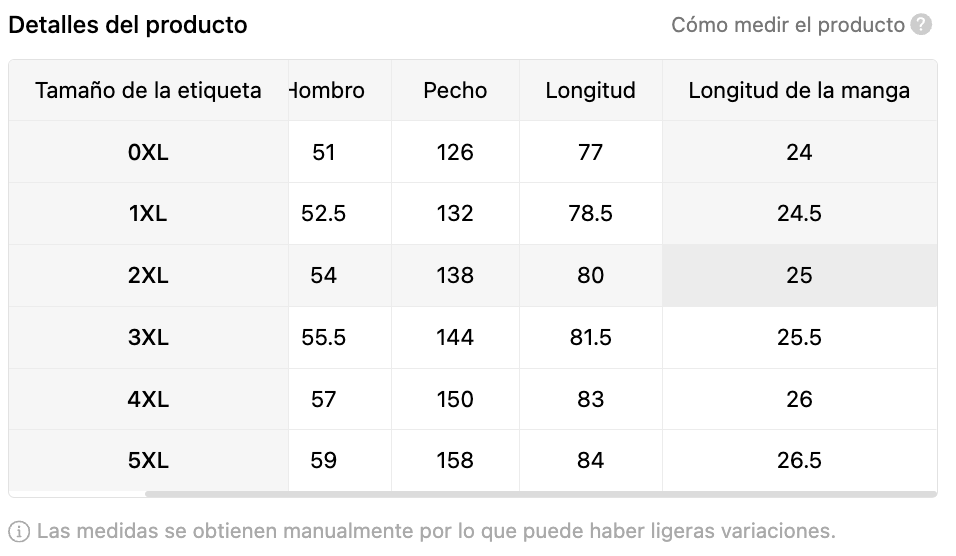Click 'Longitud de la manga' column header
Image resolution: width=956 pixels, height=556 pixels.
[x=799, y=91]
